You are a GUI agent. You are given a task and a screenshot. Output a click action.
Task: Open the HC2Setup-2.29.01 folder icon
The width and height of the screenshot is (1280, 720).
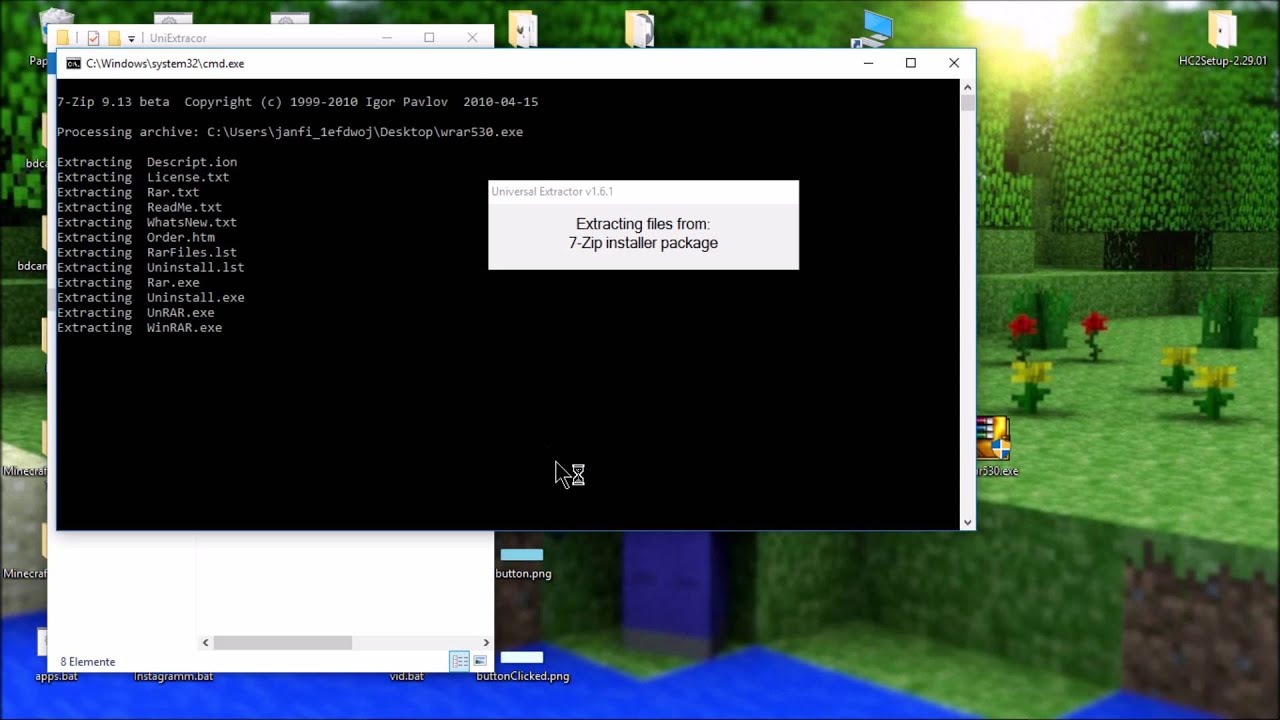click(x=1222, y=31)
